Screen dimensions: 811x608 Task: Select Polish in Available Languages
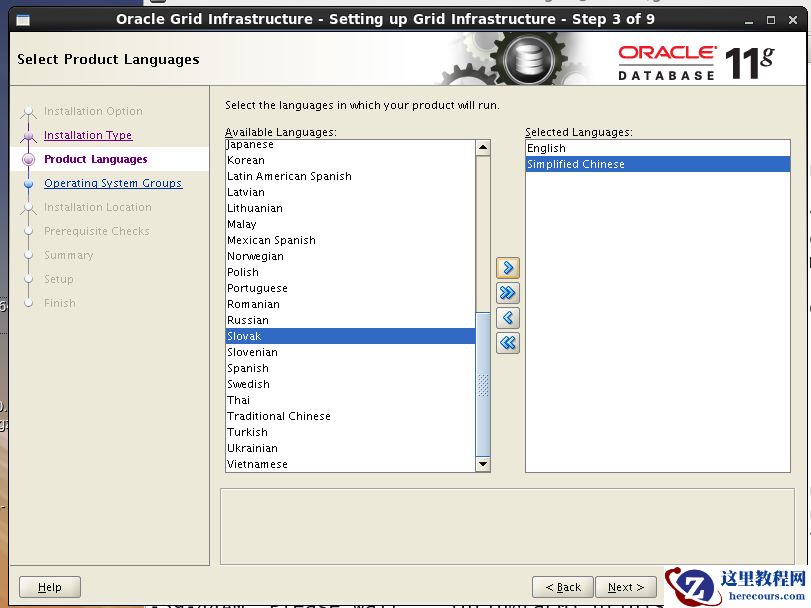coord(350,272)
